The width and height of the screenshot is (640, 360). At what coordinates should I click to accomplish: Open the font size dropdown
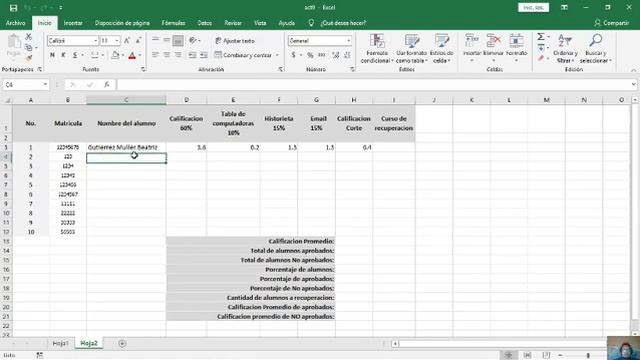(117, 41)
